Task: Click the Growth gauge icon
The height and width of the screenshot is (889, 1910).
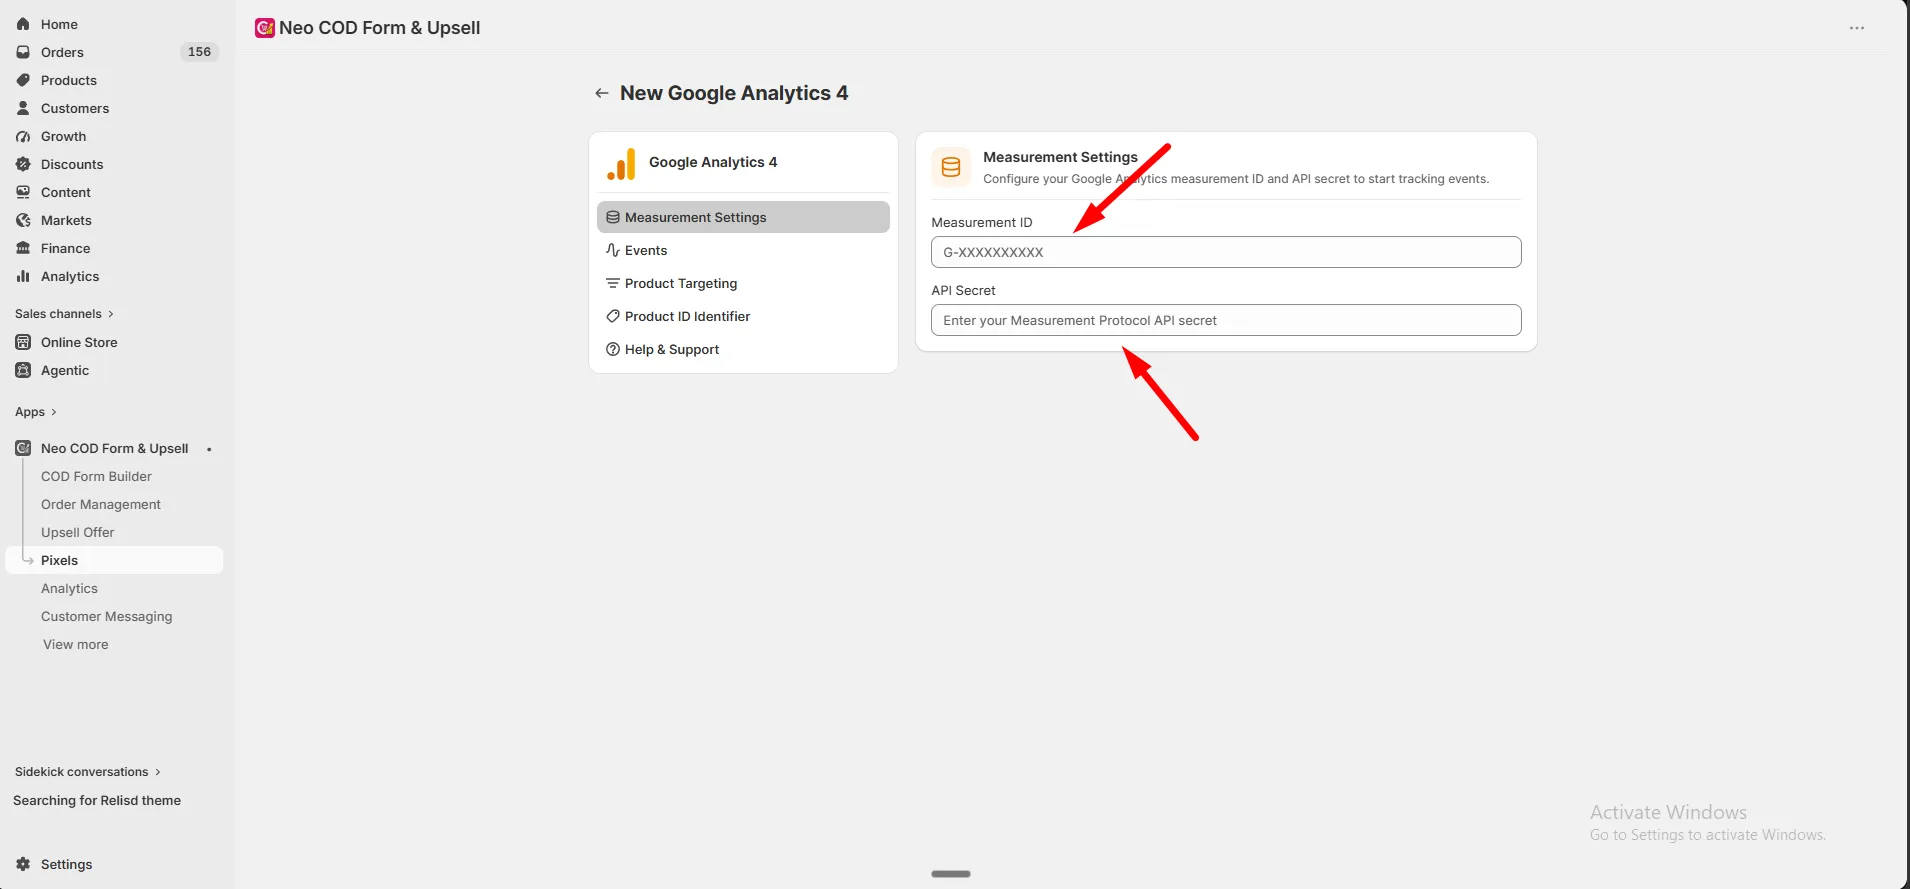Action: point(23,136)
